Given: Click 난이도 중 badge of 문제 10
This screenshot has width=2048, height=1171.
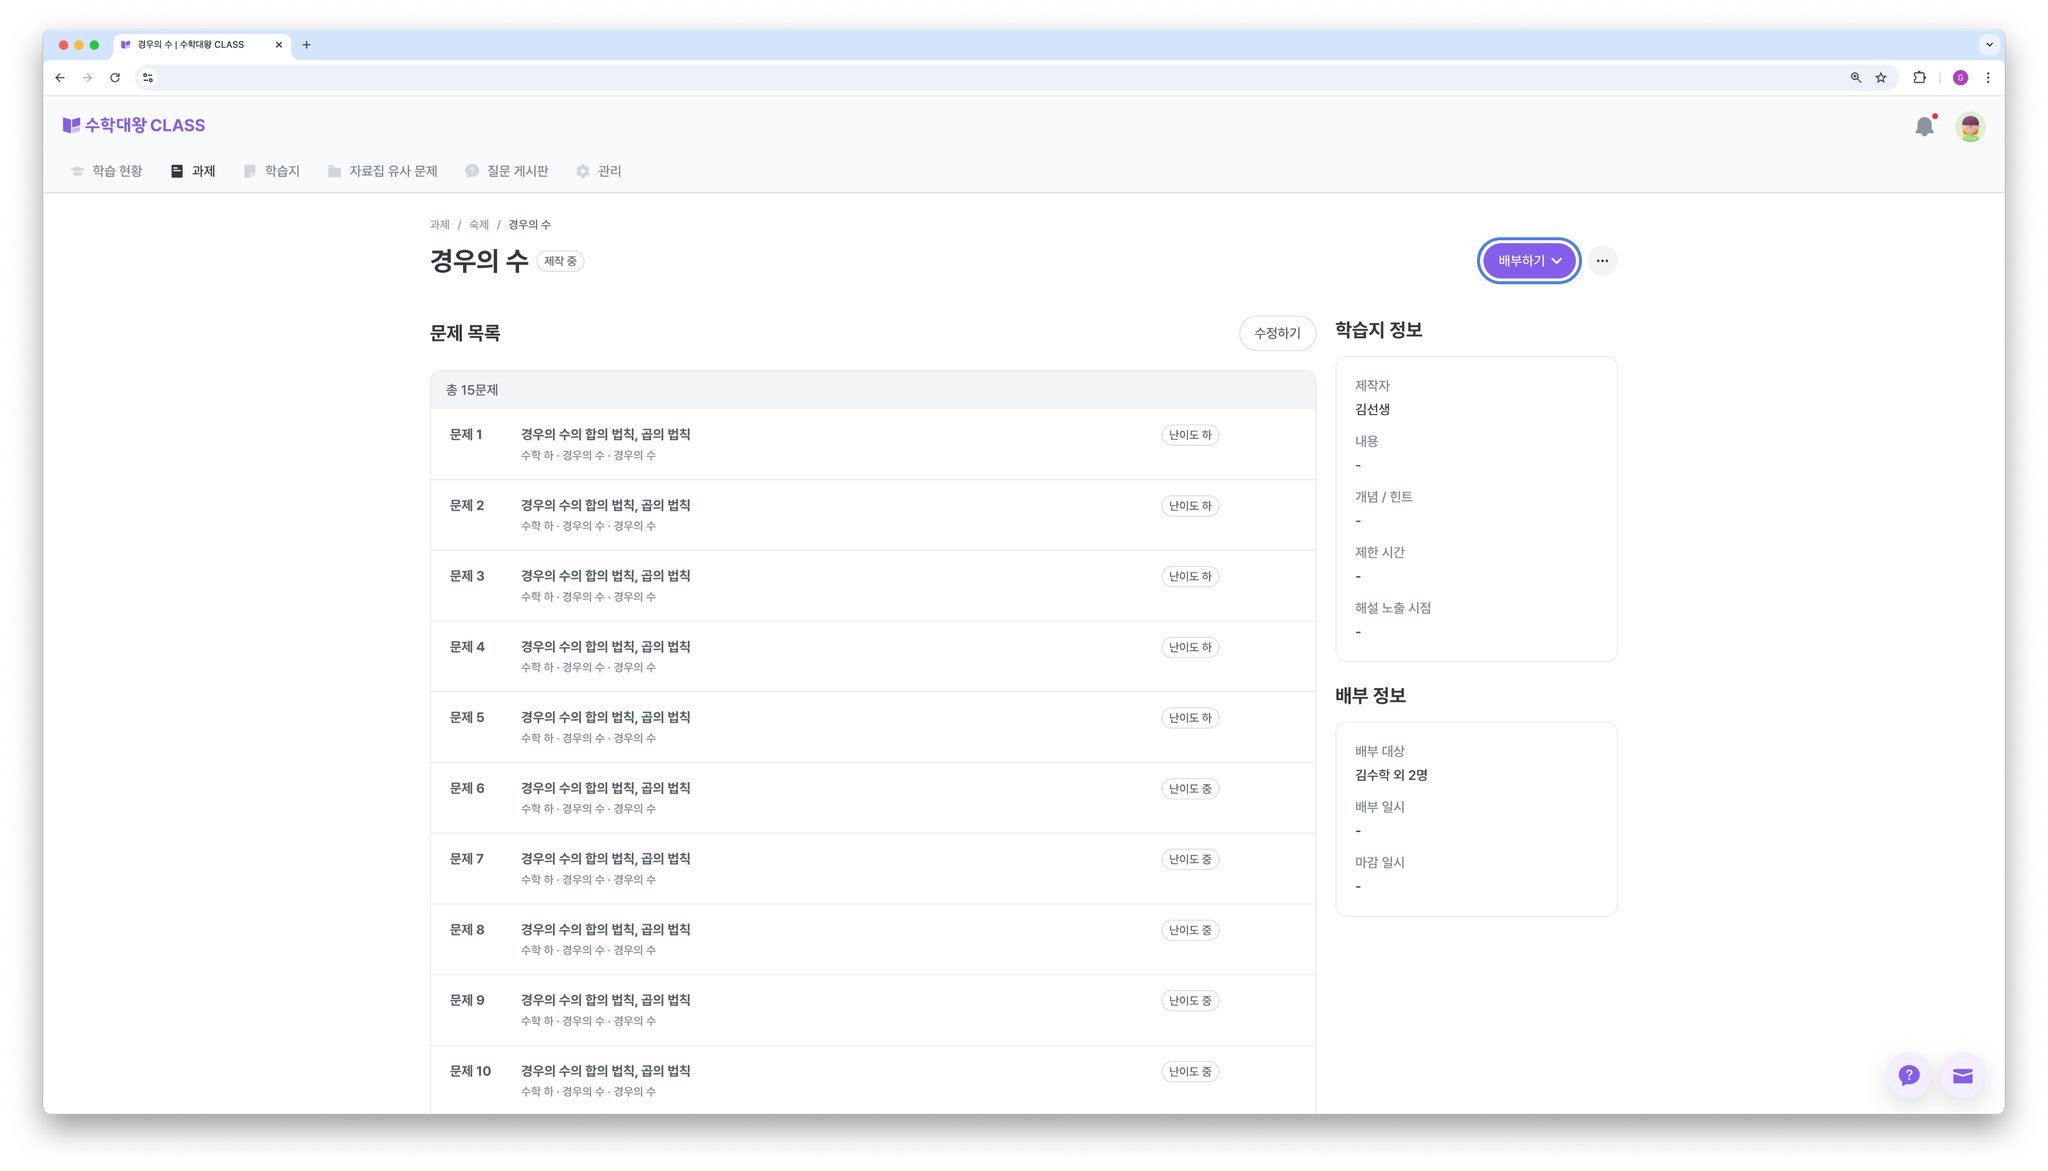Looking at the screenshot, I should click(1190, 1071).
